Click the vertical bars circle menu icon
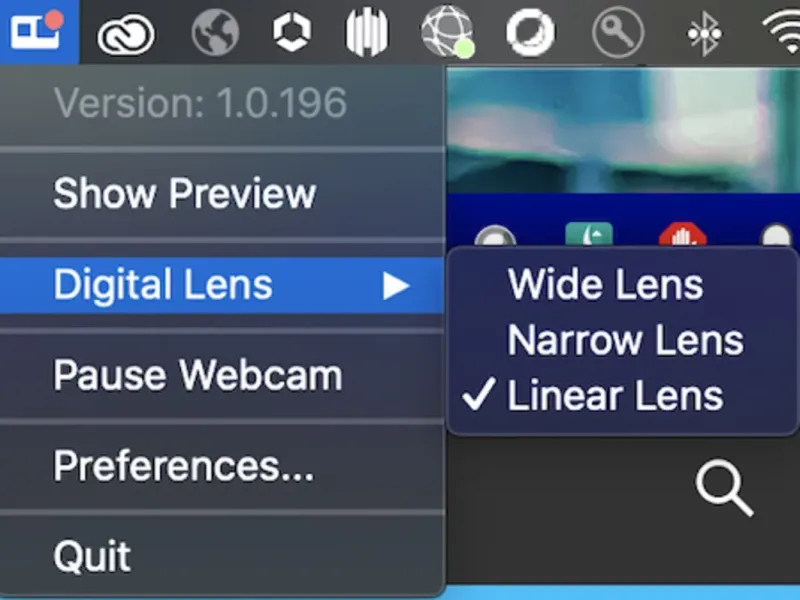 coord(367,32)
